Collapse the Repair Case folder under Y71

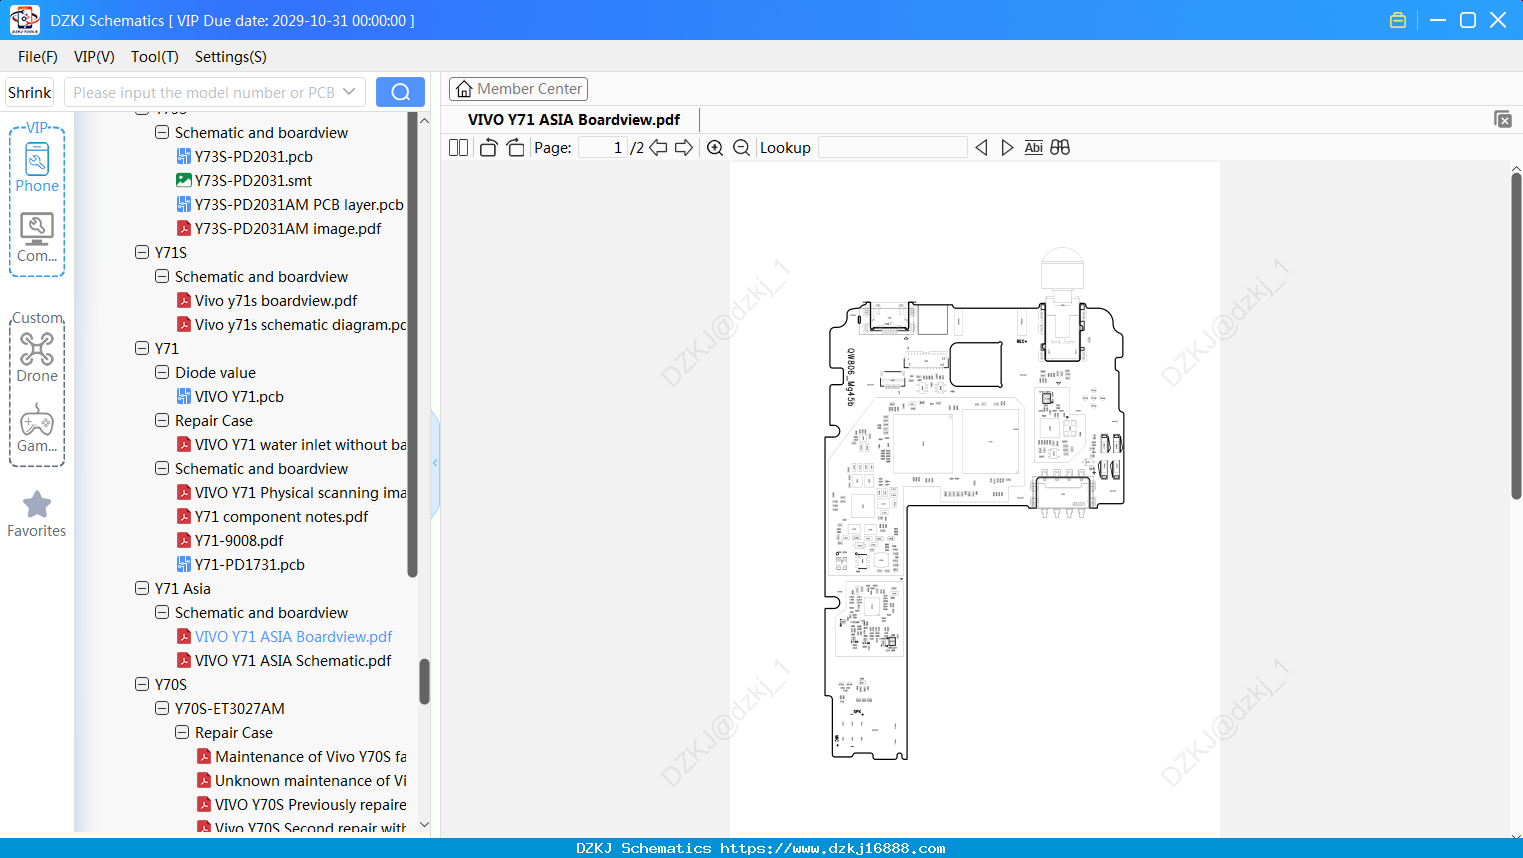(162, 420)
